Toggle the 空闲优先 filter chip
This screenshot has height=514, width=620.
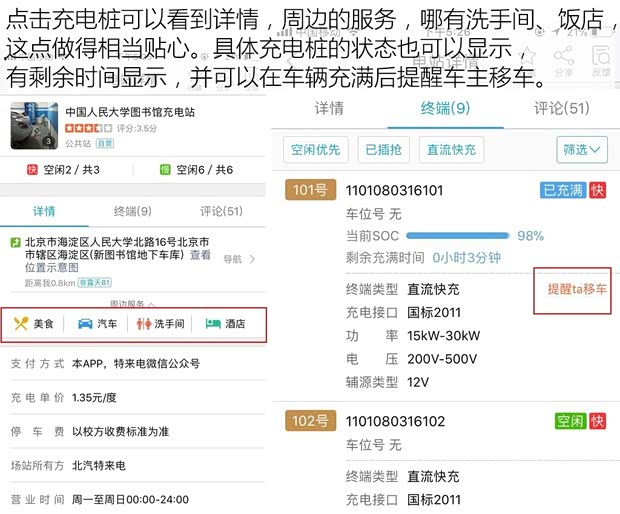315,150
